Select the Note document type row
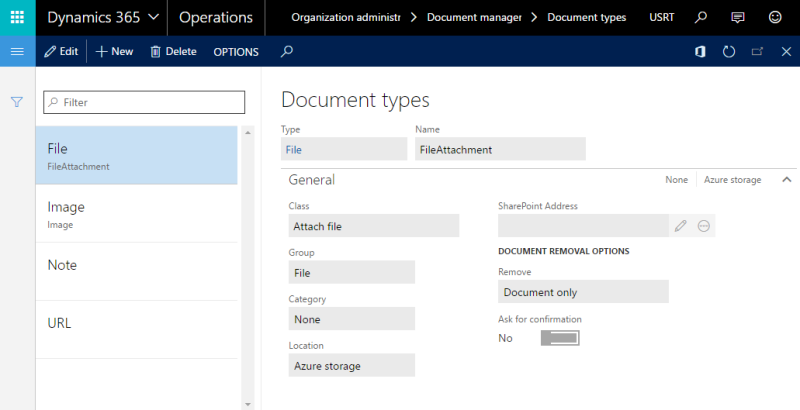800x410 pixels. tap(136, 272)
